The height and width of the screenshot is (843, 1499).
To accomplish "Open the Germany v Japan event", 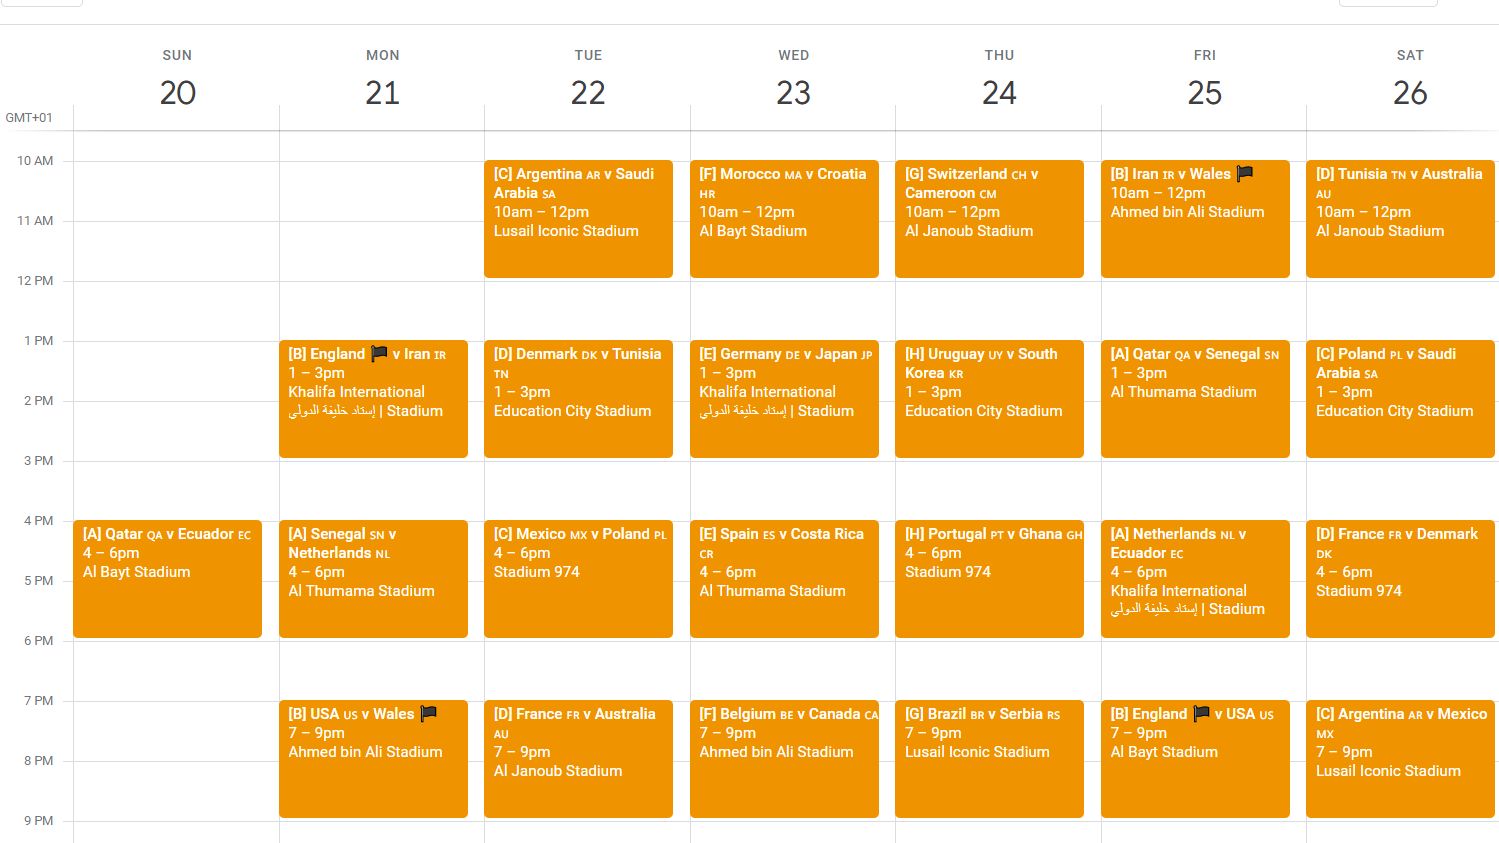I will point(784,398).
